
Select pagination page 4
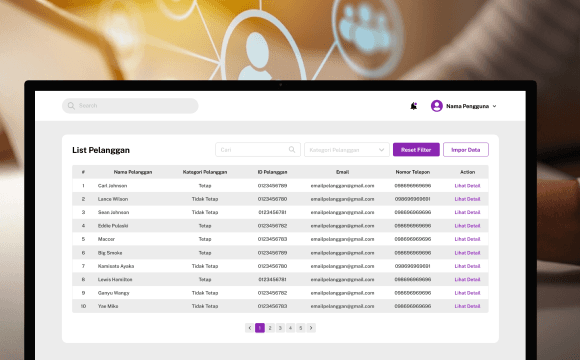290,328
